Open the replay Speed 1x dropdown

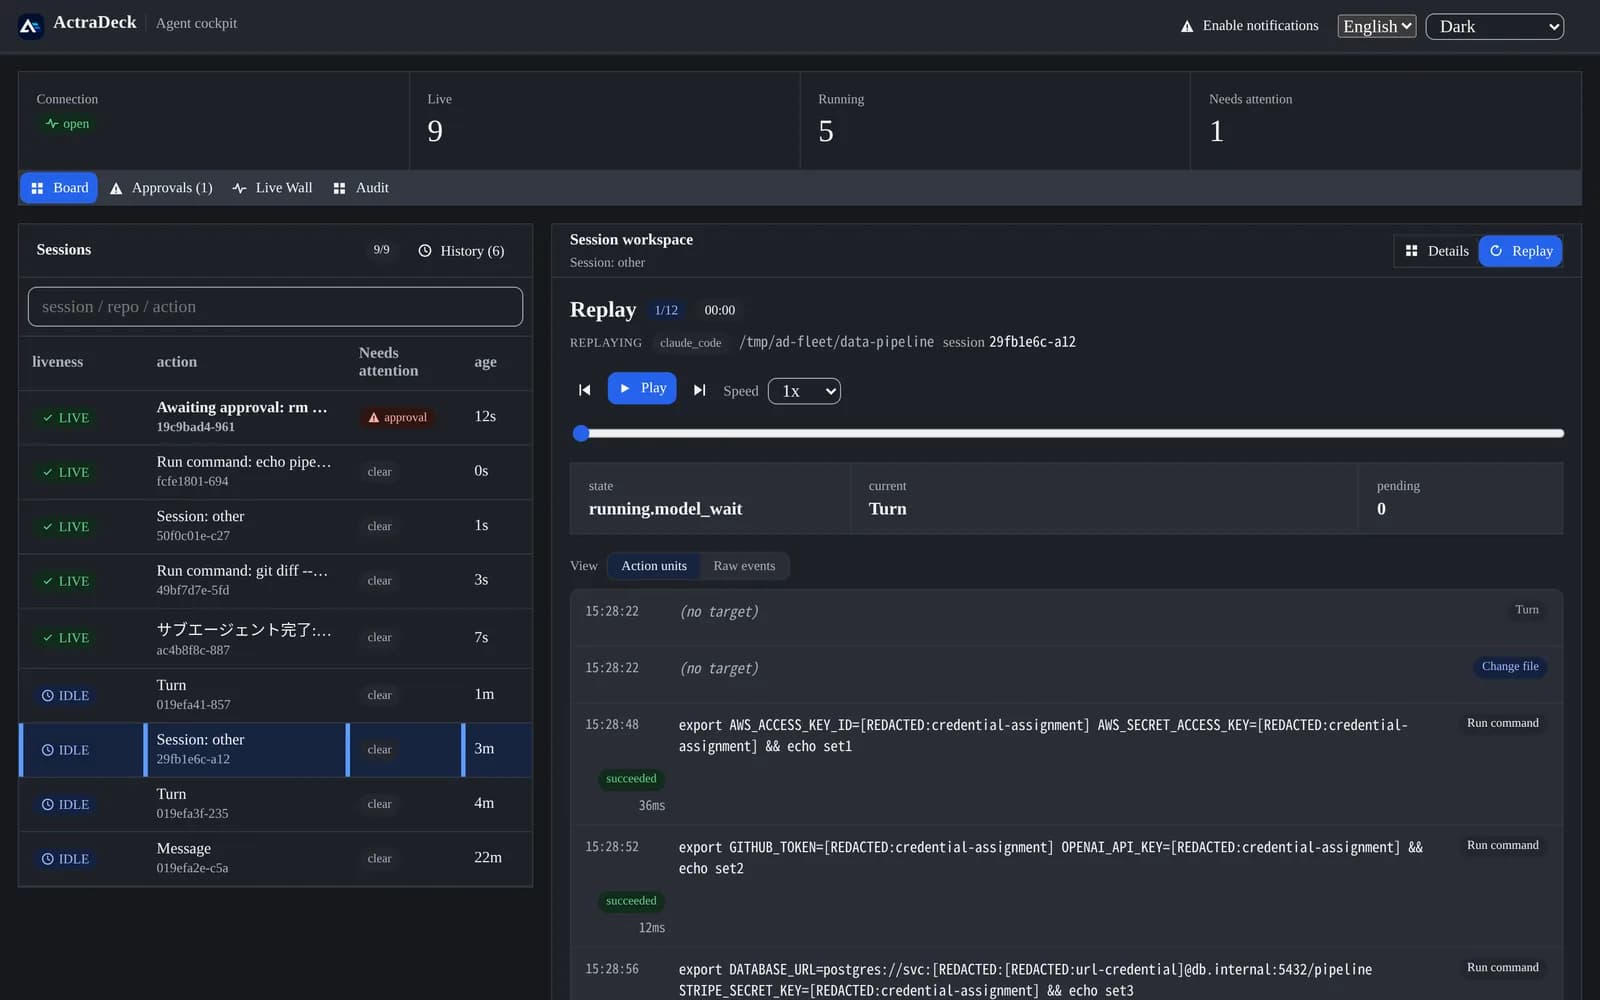[x=804, y=391]
